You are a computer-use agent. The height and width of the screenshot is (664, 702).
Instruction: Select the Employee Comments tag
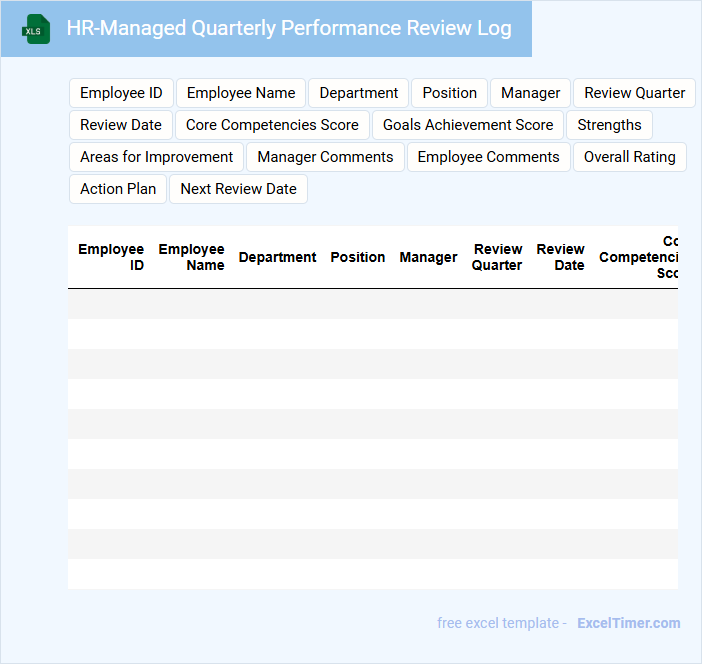pos(488,157)
